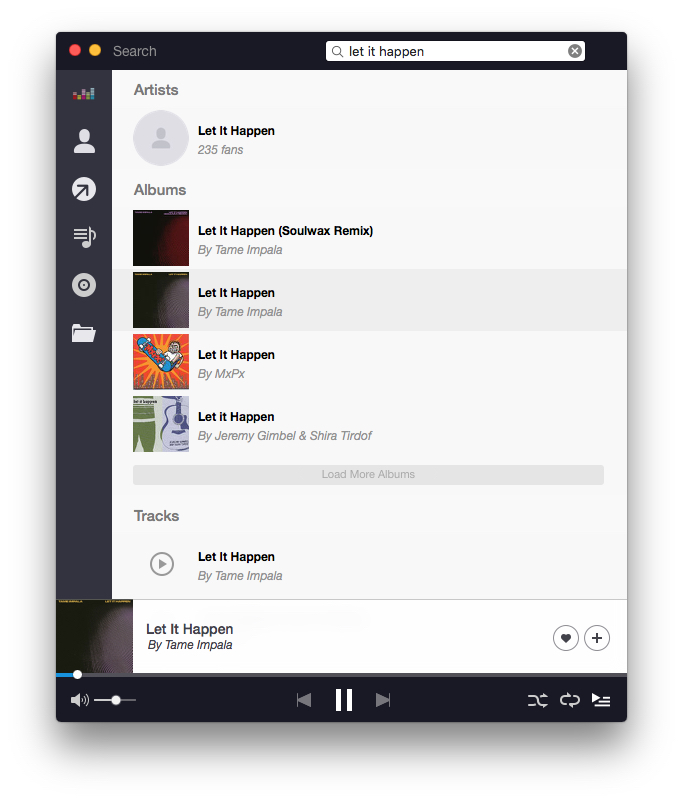Add current track with plus button
683x802 pixels.
(x=597, y=638)
